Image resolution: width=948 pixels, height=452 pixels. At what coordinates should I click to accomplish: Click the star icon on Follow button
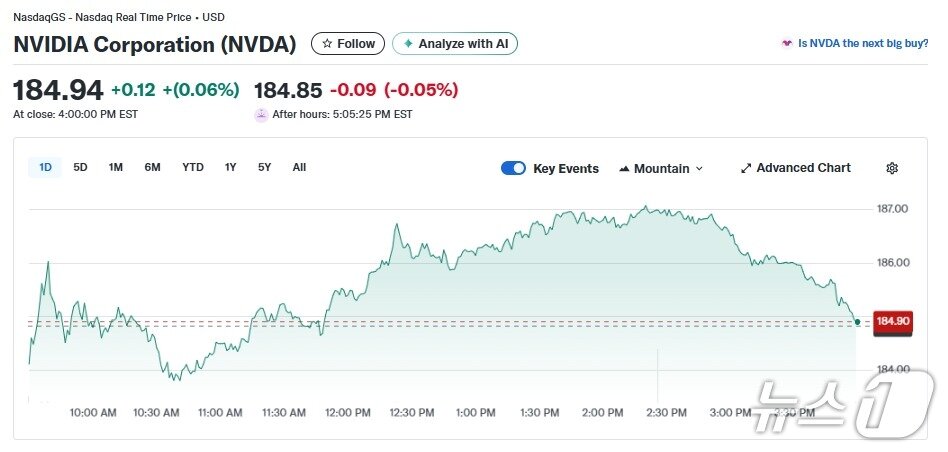click(326, 44)
